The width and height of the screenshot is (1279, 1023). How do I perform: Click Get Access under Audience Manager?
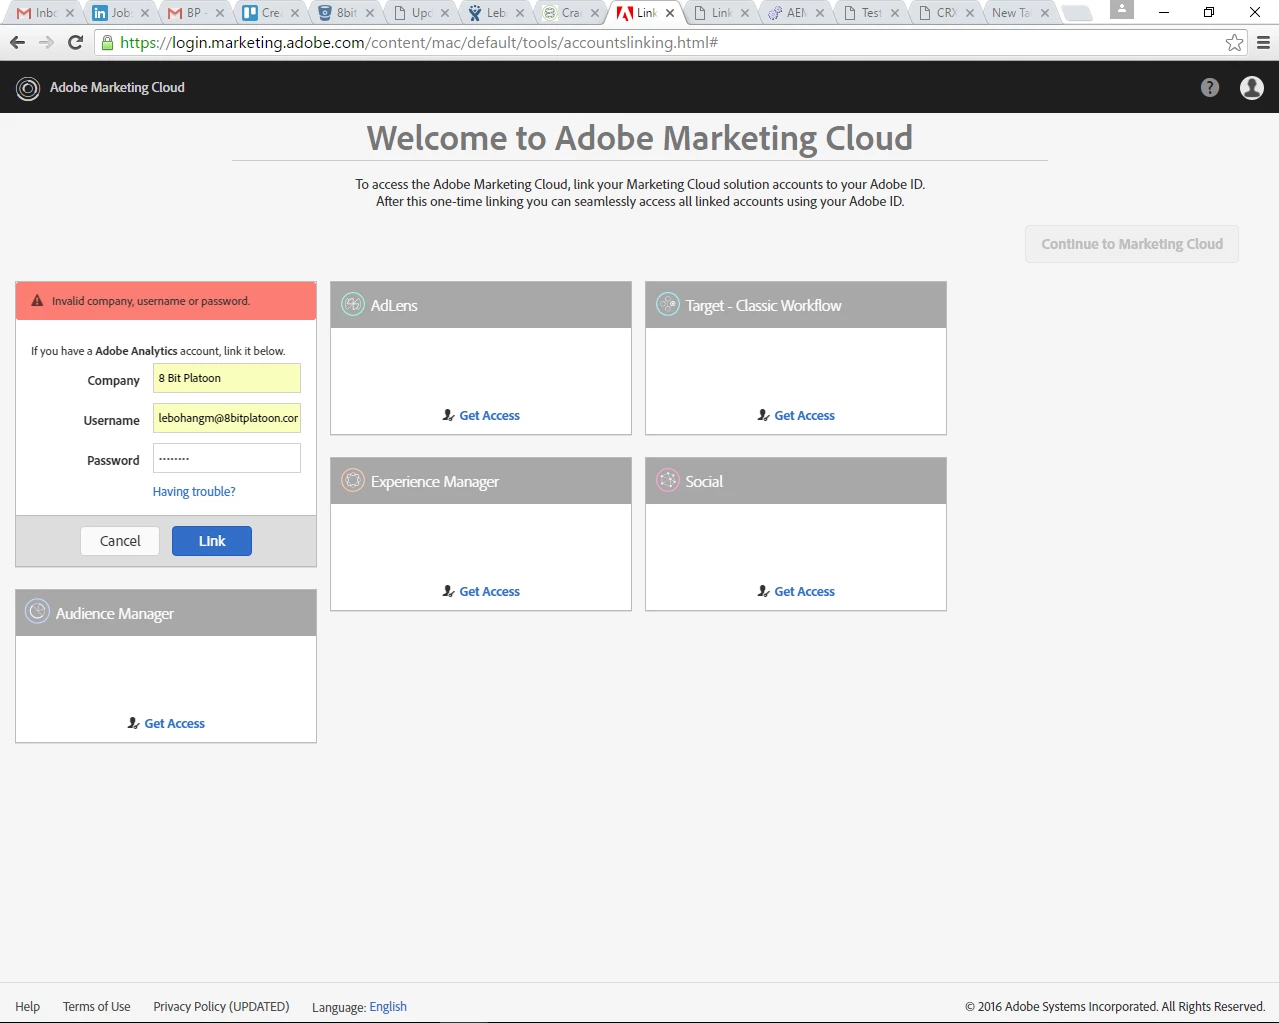point(175,723)
